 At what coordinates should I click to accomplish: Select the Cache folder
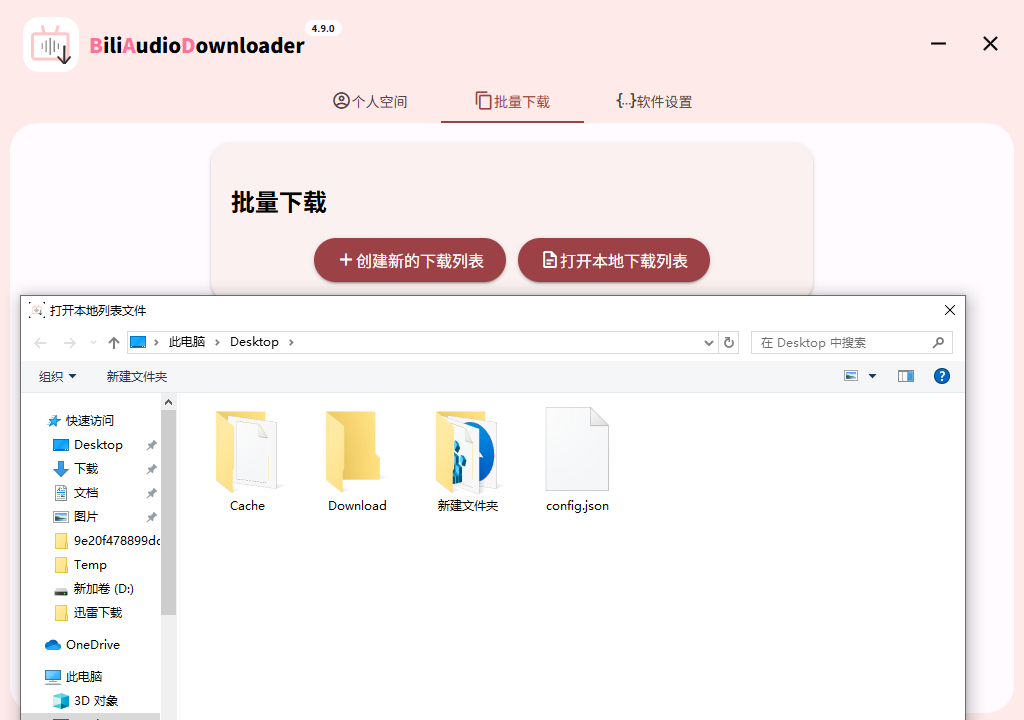point(248,461)
